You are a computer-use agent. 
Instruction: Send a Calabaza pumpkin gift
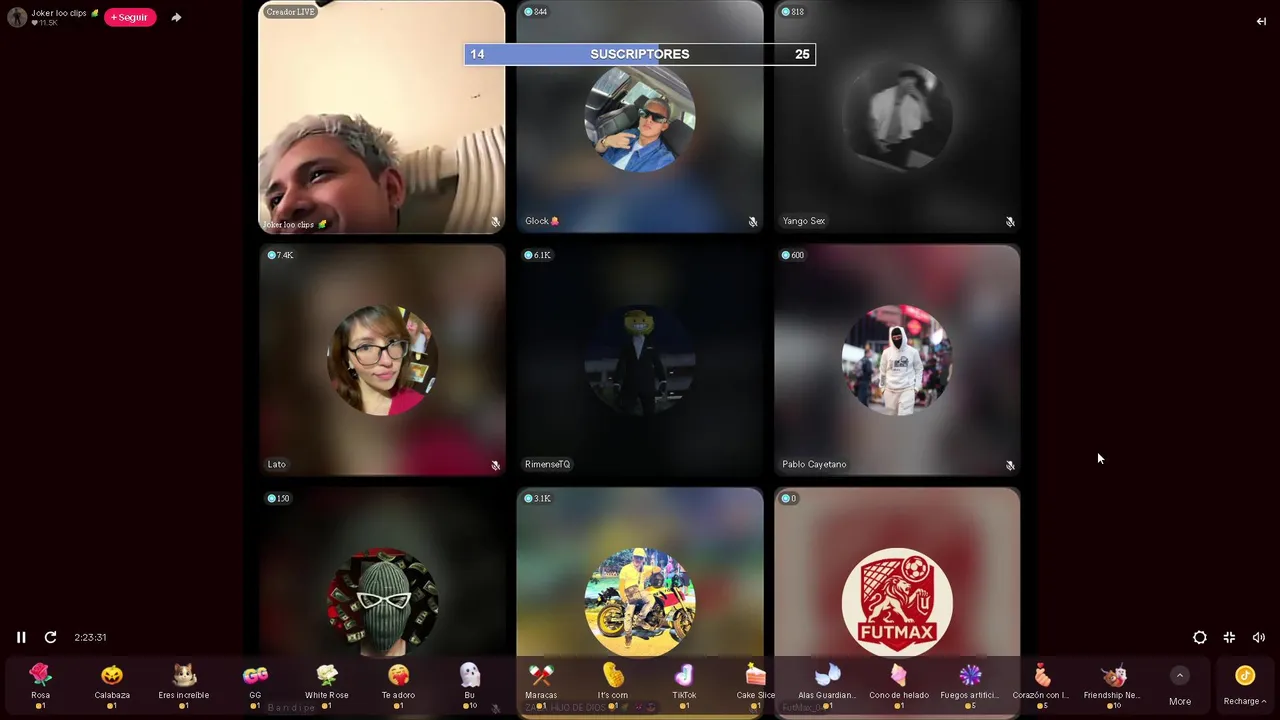pyautogui.click(x=112, y=685)
